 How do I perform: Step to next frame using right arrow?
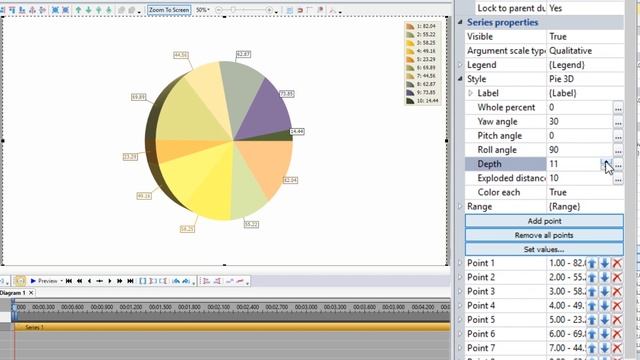click(109, 281)
